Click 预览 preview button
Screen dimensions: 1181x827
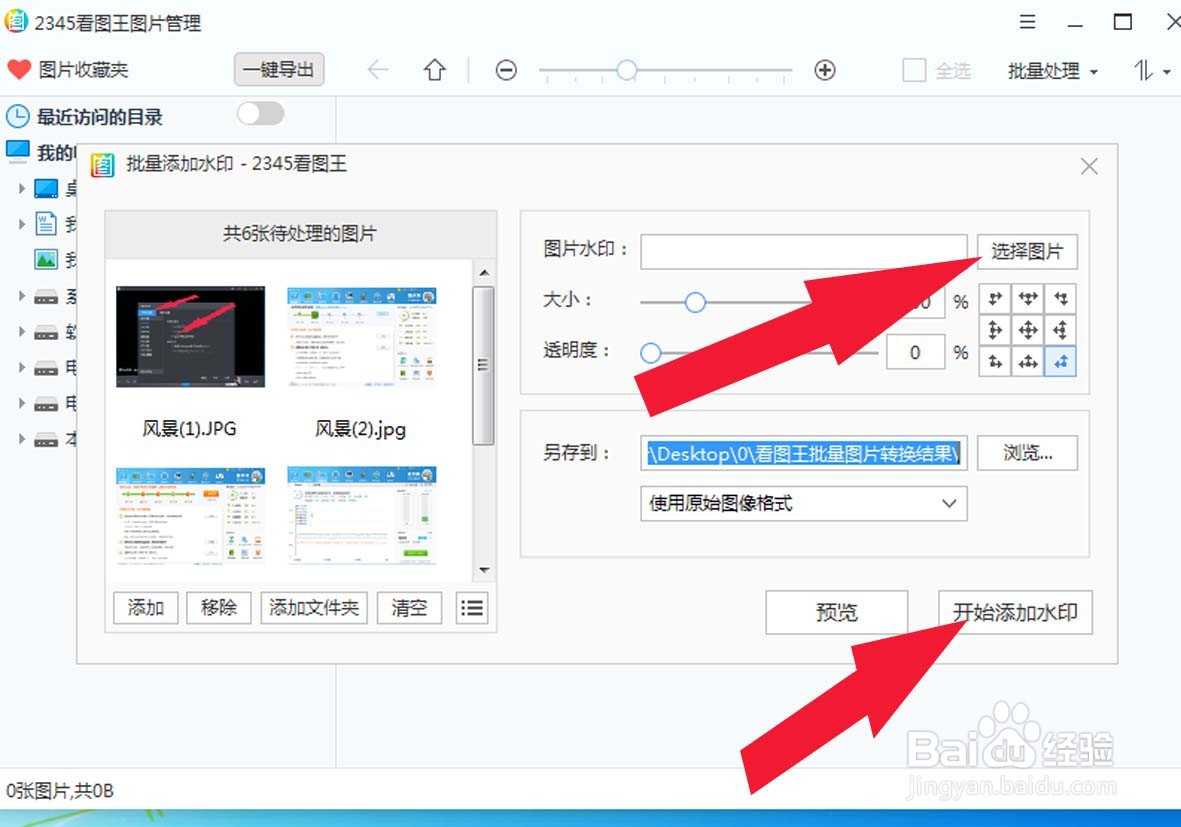(836, 612)
